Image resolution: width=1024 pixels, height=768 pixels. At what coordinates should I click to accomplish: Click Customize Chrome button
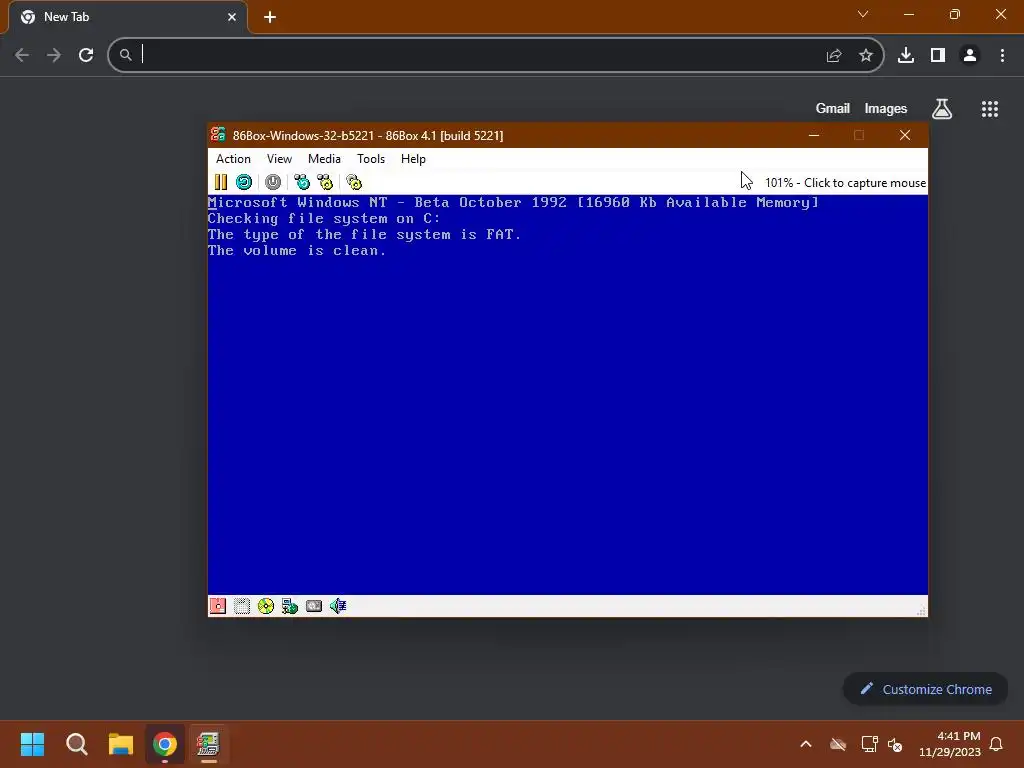coord(925,689)
